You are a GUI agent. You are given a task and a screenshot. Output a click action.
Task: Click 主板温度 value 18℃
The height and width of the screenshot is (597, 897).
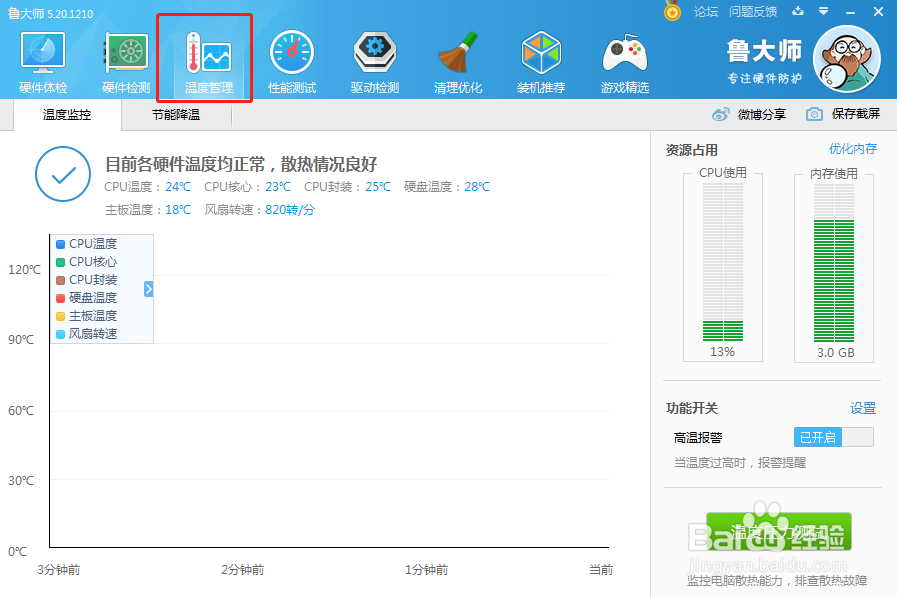click(178, 209)
